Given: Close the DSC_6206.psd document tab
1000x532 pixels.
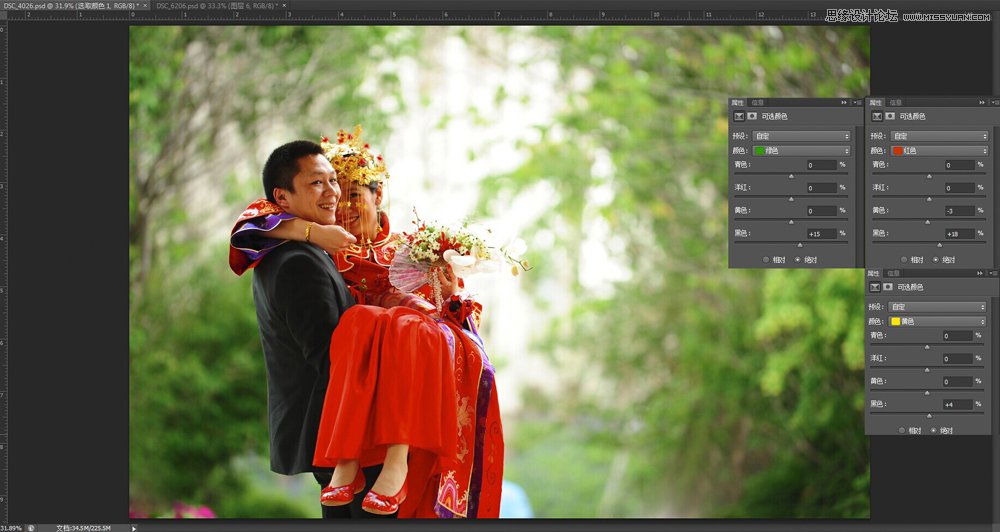Looking at the screenshot, I should click(284, 5).
